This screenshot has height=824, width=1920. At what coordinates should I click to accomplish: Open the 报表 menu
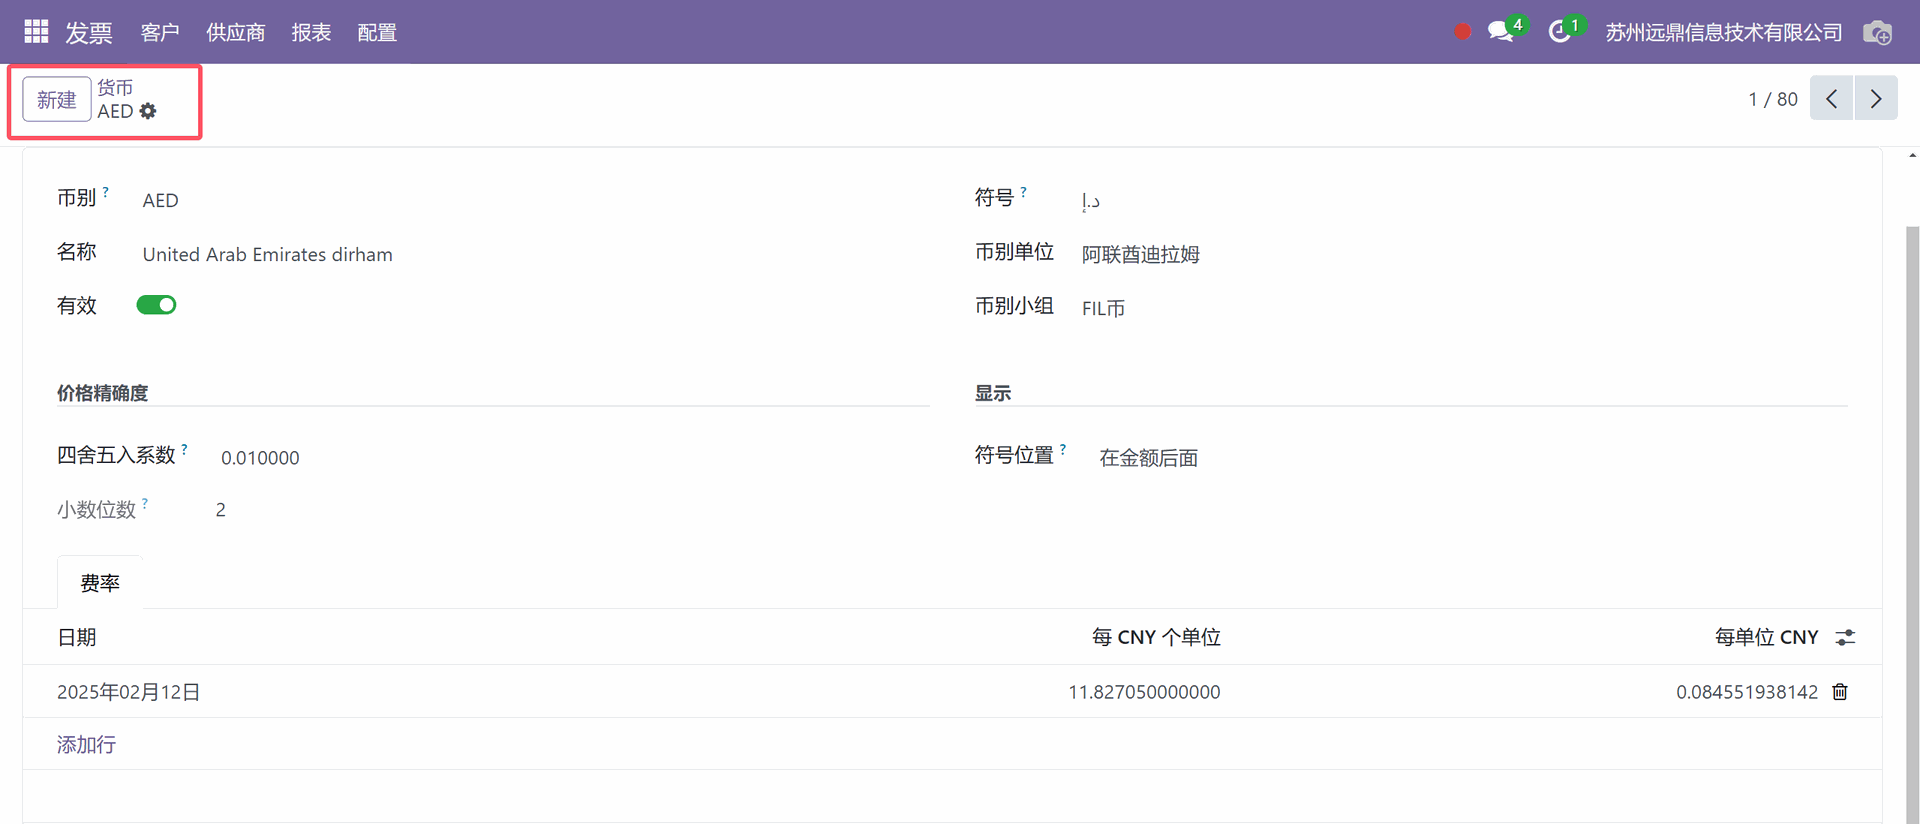311,32
